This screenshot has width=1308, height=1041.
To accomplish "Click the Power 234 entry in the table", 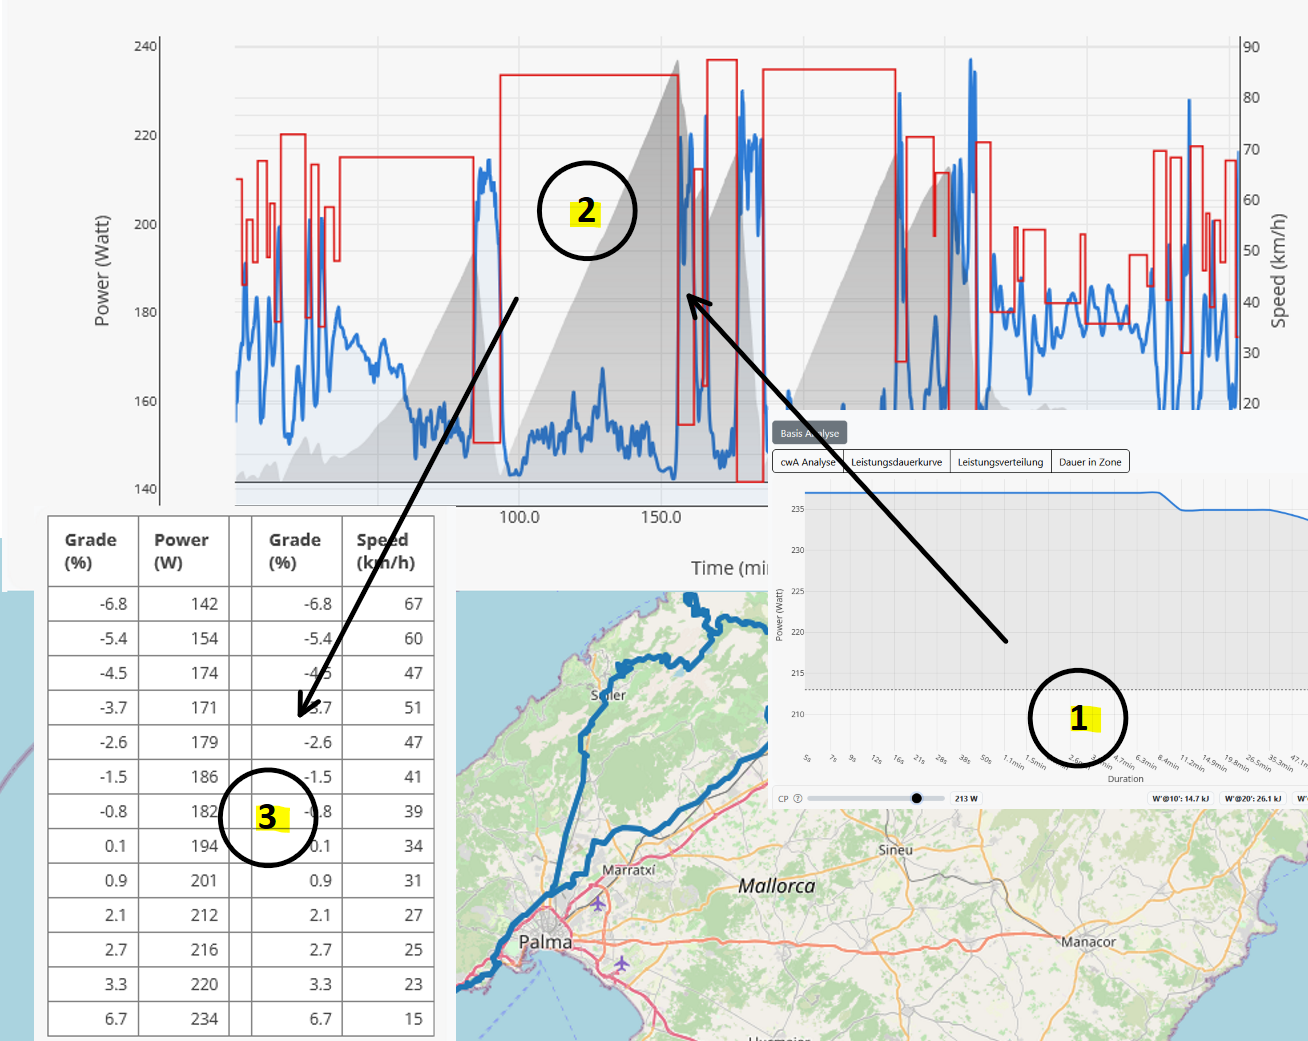I will [203, 1018].
